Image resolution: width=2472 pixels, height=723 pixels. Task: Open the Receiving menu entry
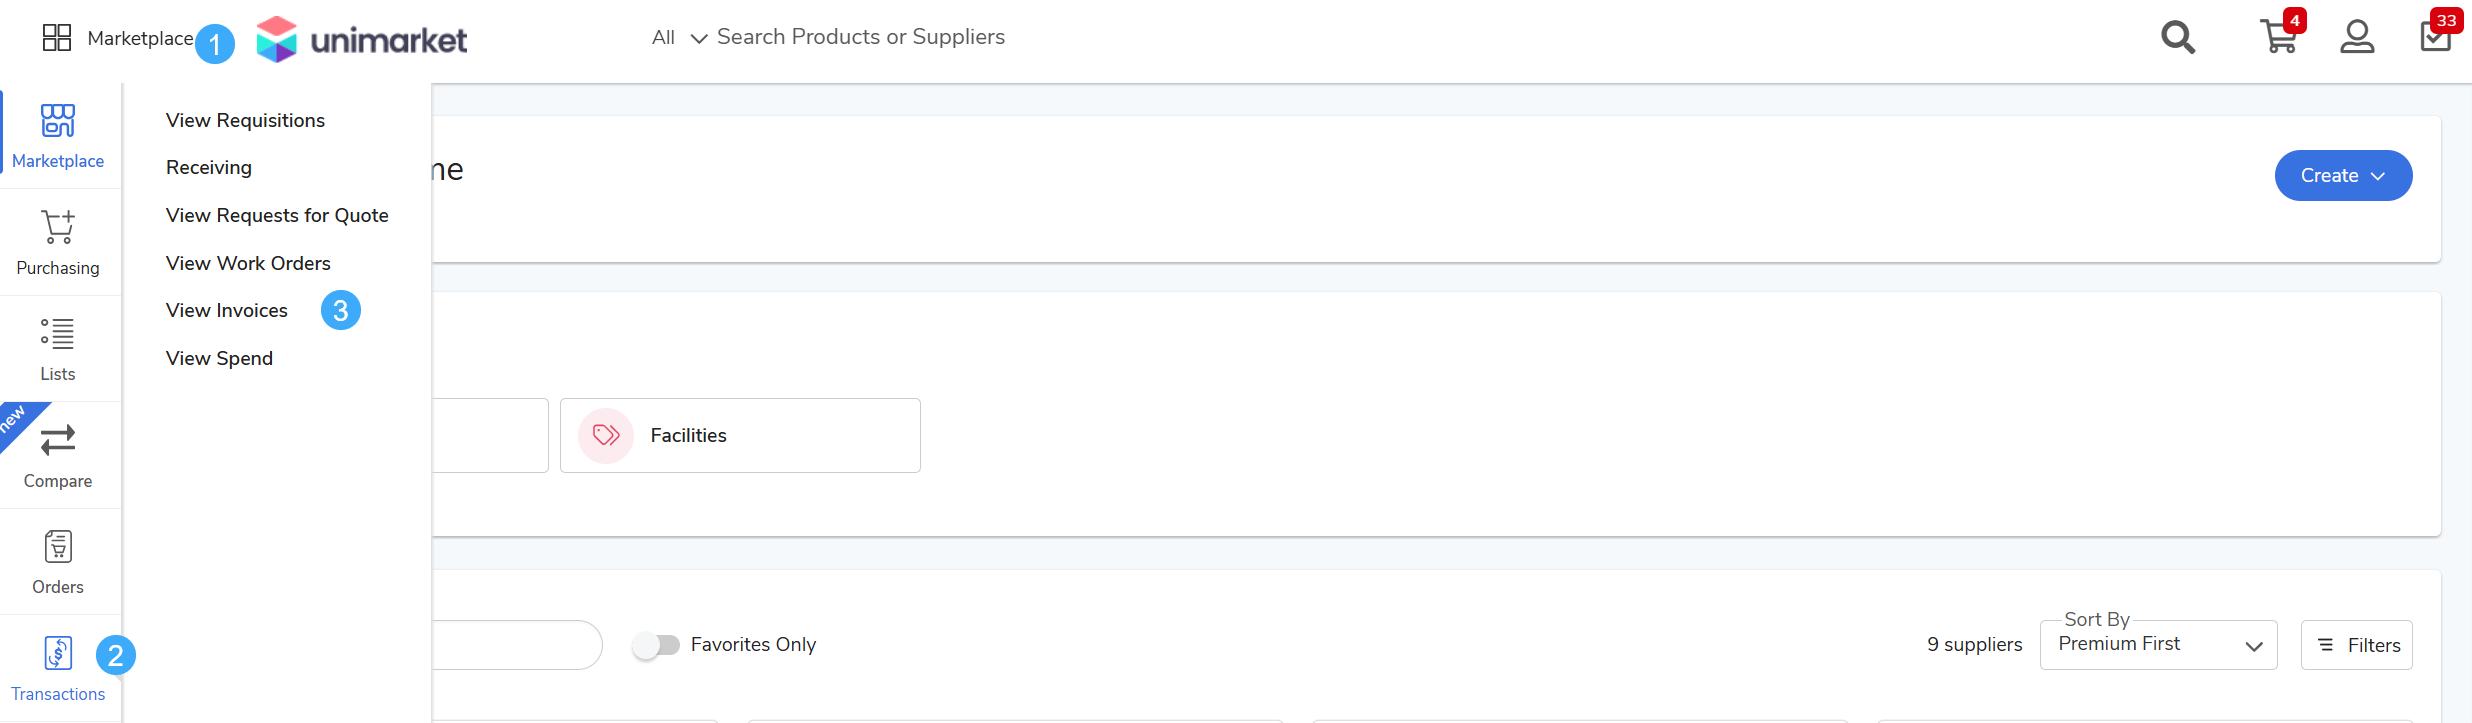click(x=209, y=168)
